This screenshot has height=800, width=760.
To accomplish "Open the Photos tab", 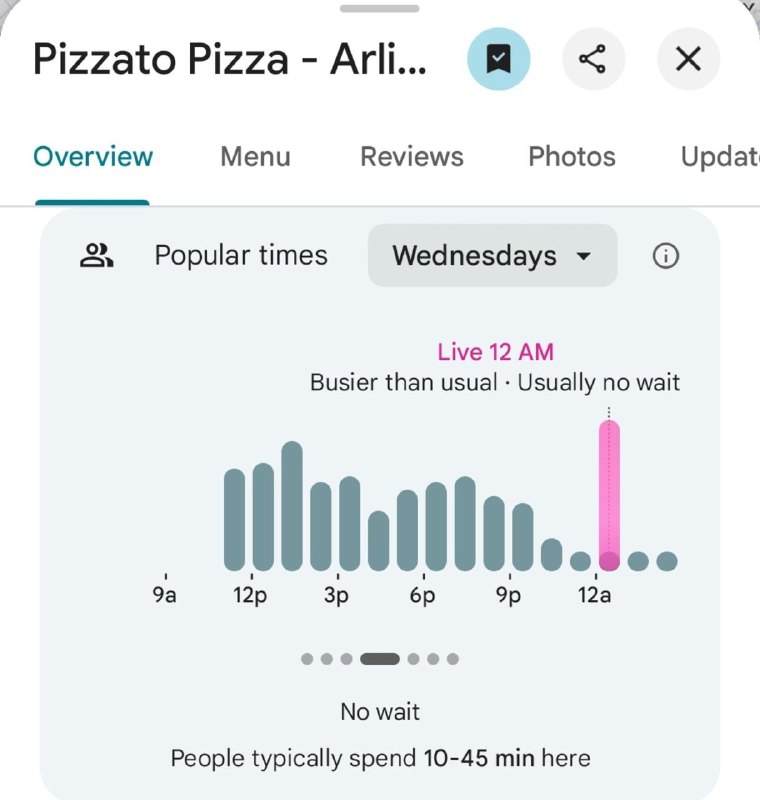I will (x=572, y=156).
